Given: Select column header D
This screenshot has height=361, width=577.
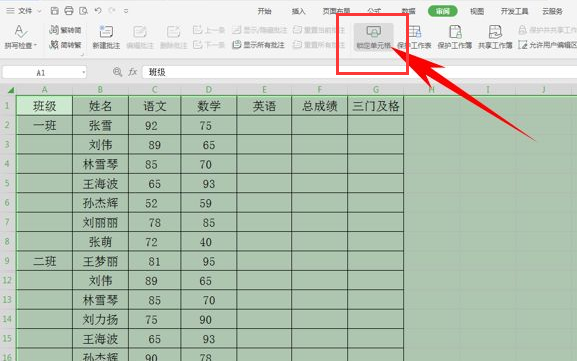Looking at the screenshot, I should [209, 89].
